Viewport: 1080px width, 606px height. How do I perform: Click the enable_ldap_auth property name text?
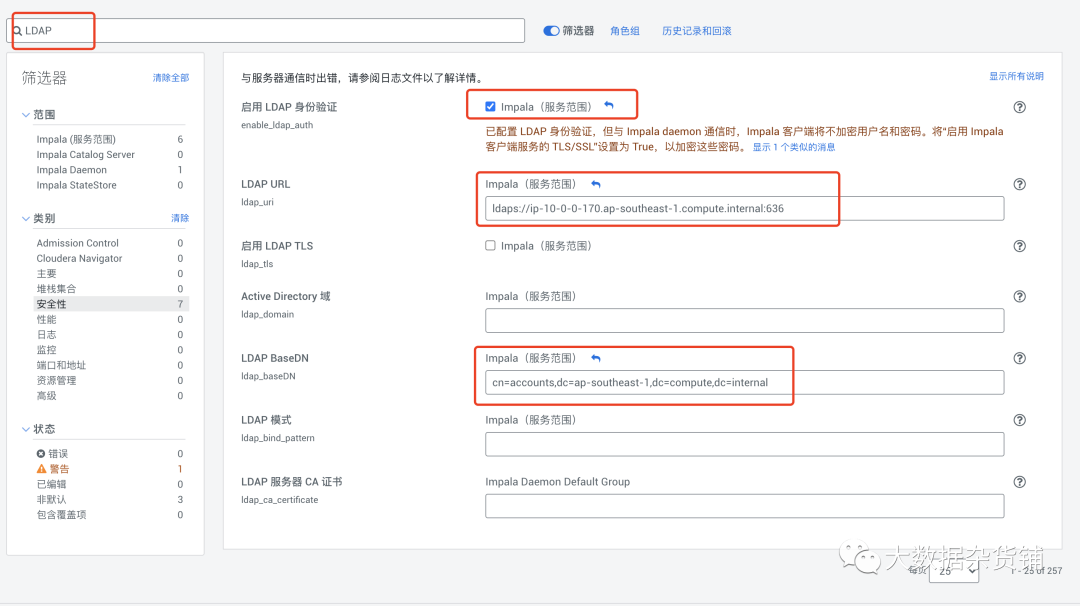click(x=277, y=125)
